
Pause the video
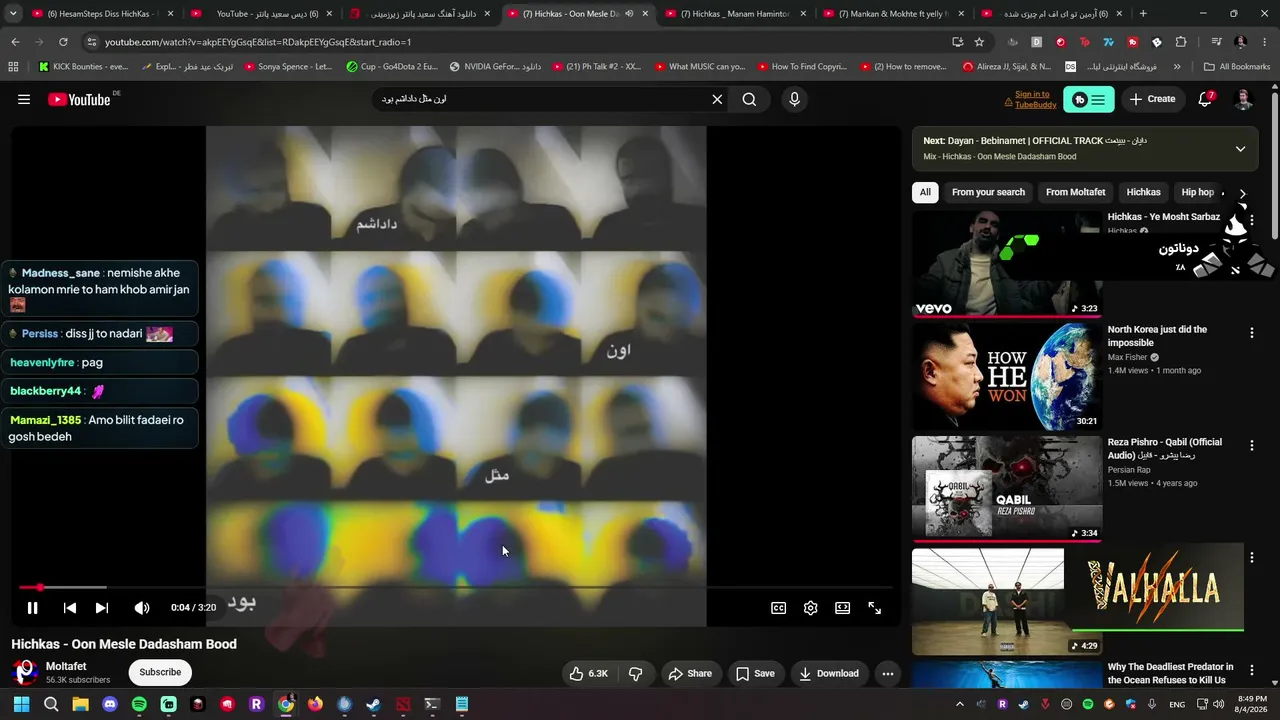32,607
